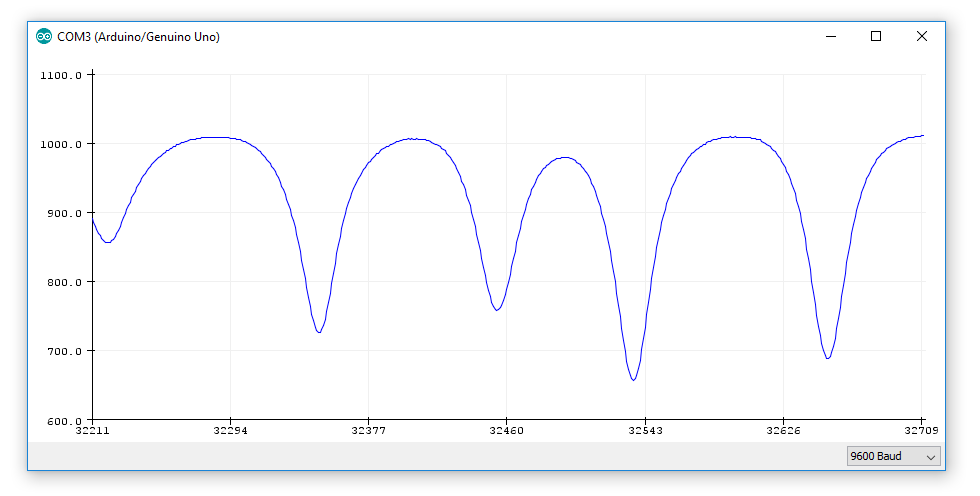Click the 700.0 y-axis label
The height and width of the screenshot is (496, 980).
click(64, 351)
